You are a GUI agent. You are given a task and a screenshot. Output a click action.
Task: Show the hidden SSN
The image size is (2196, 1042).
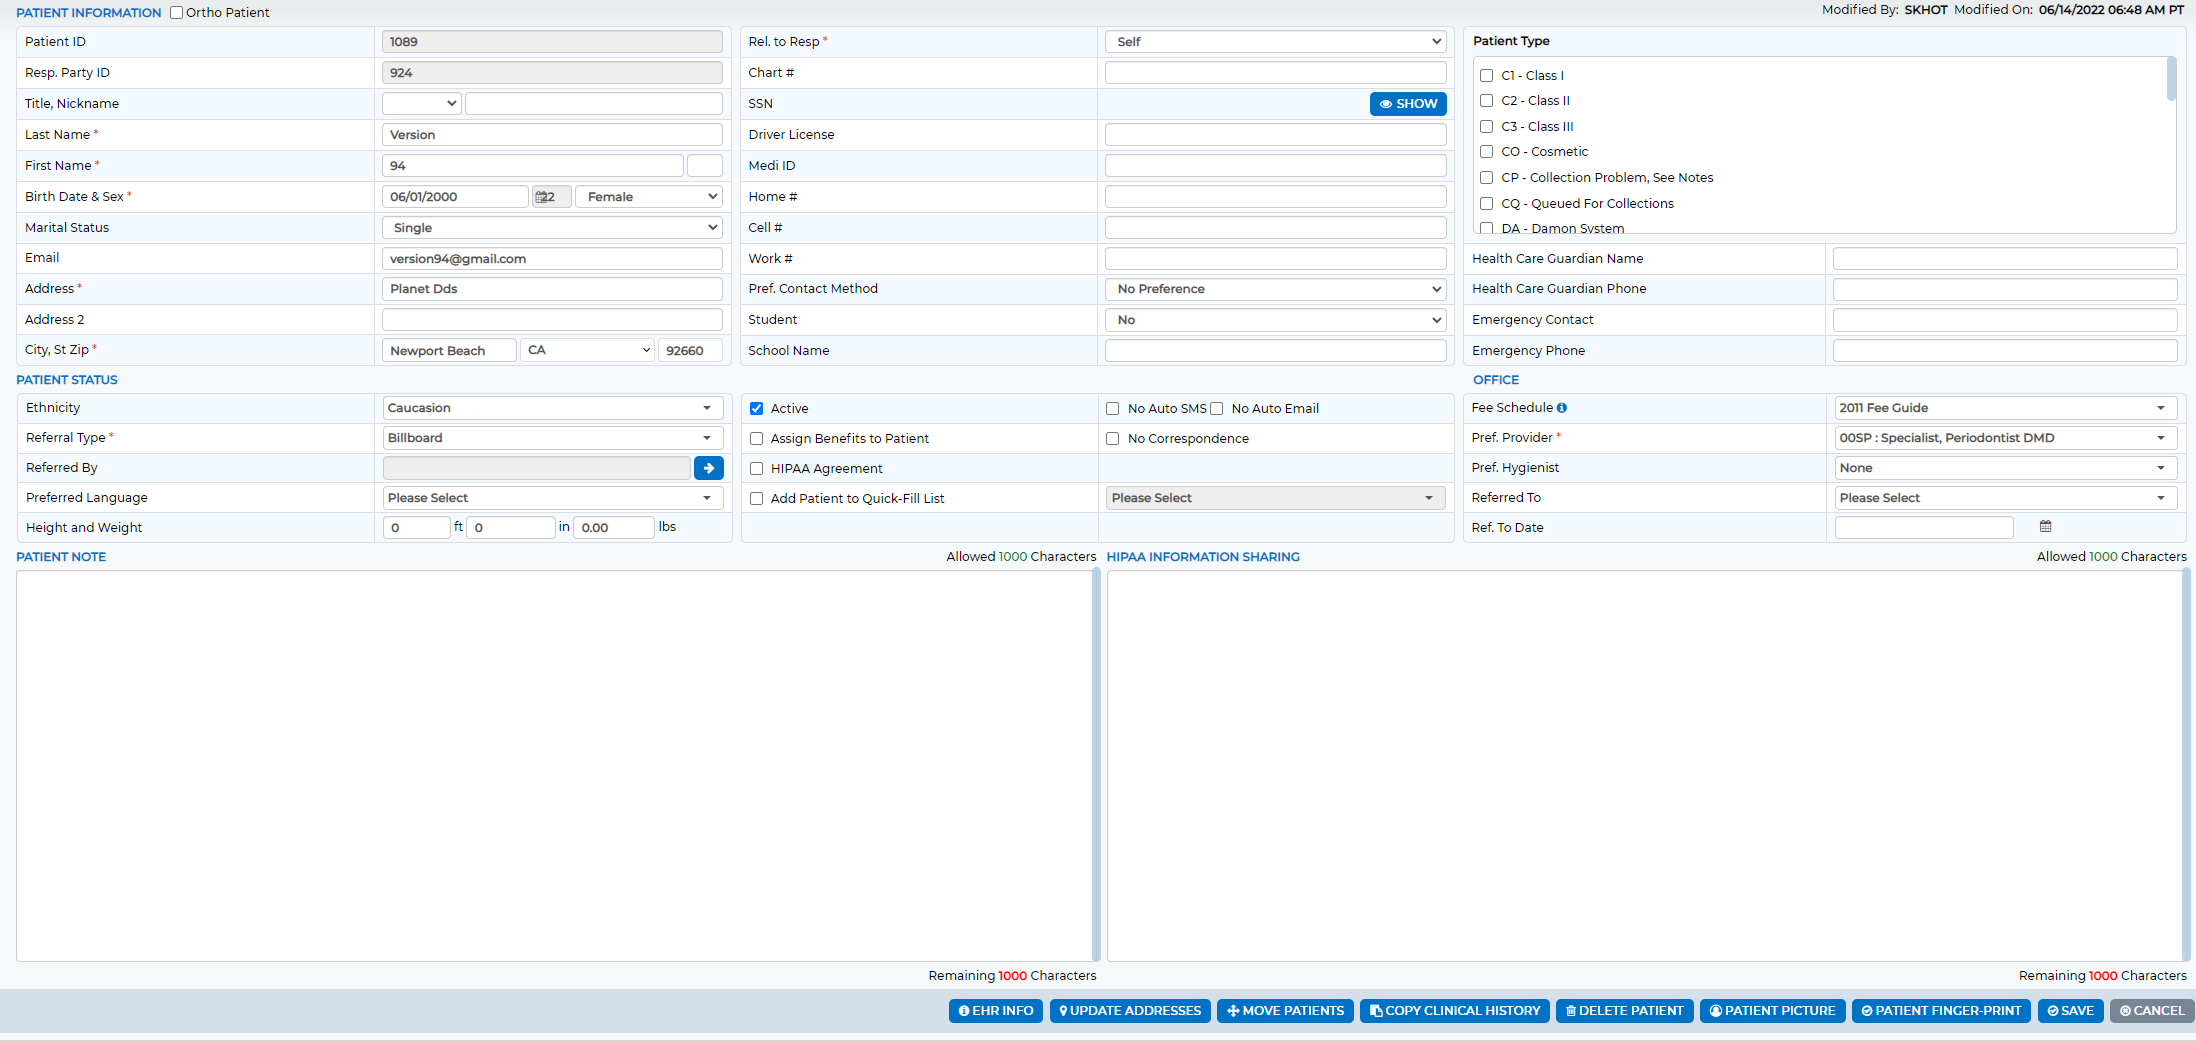click(x=1408, y=104)
